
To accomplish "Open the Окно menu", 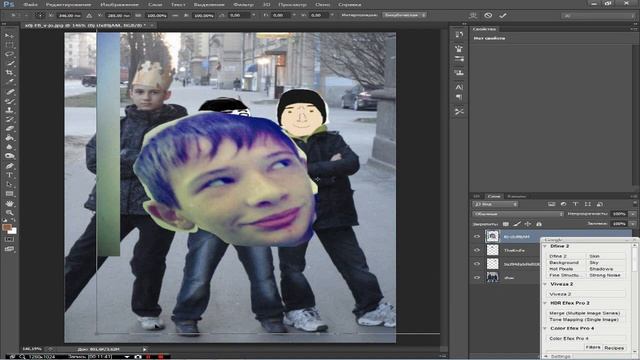I will click(x=322, y=4).
